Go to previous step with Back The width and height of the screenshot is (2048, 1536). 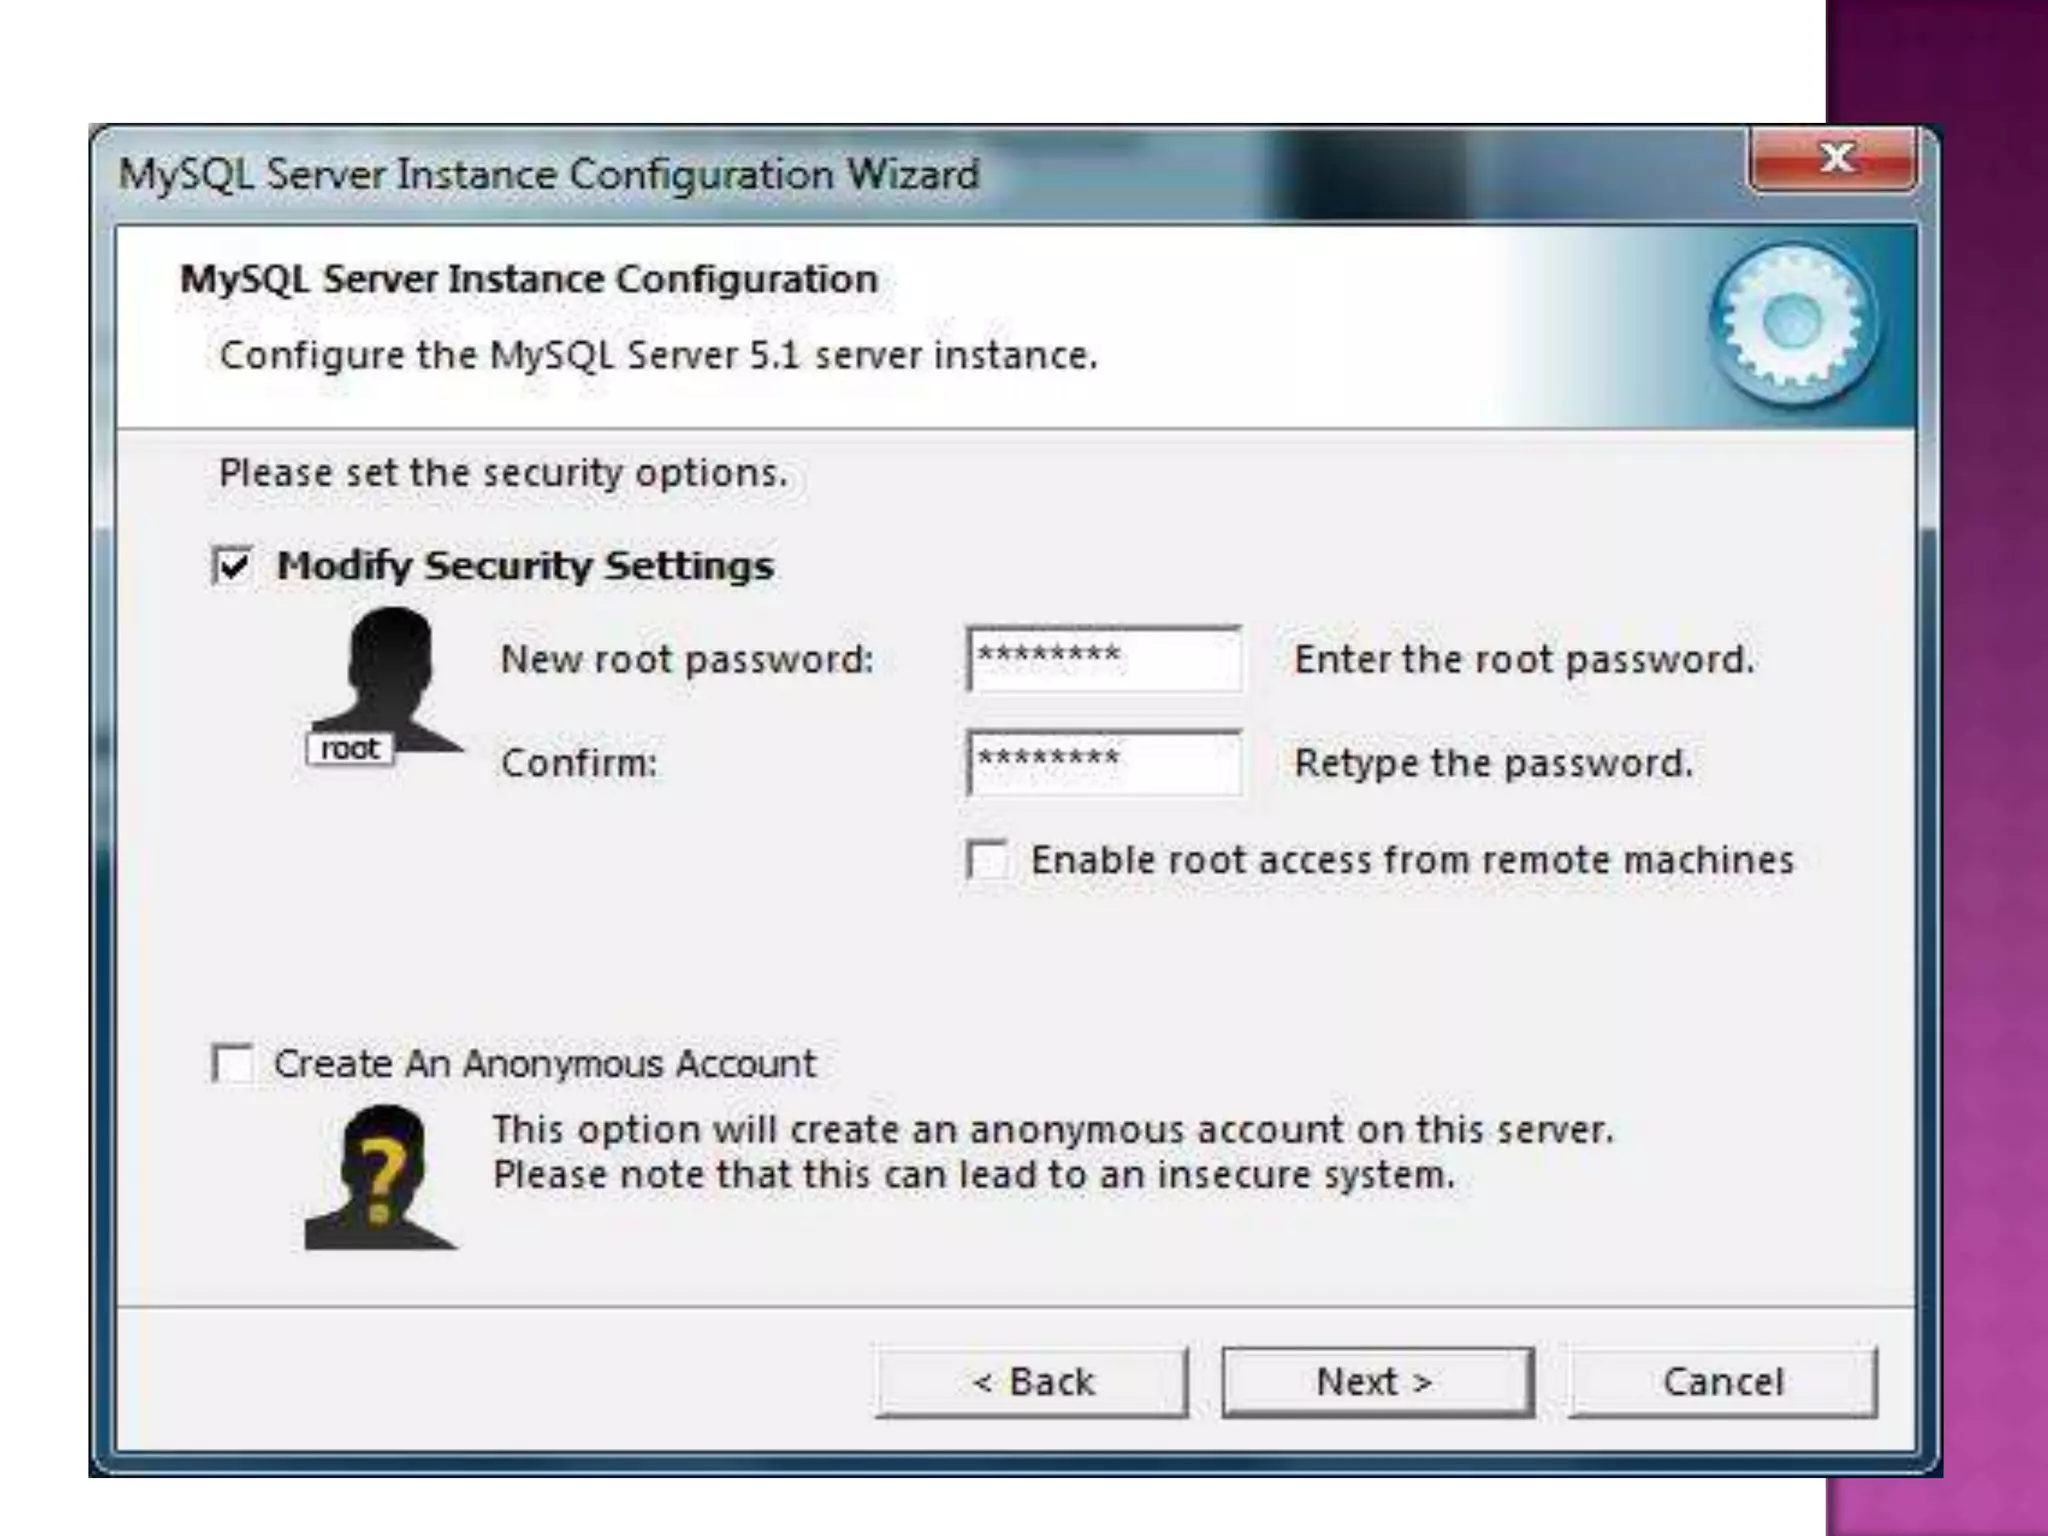[x=1032, y=1382]
